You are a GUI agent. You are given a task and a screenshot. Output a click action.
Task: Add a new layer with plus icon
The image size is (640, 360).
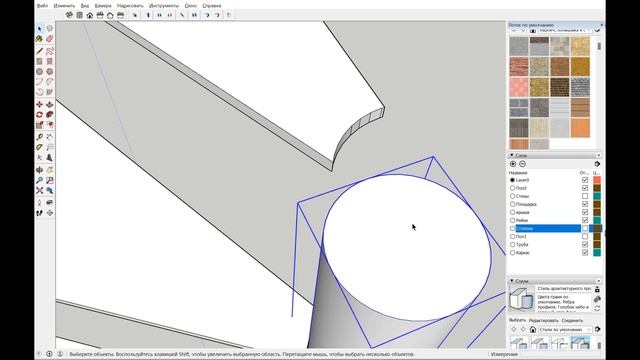pos(513,164)
